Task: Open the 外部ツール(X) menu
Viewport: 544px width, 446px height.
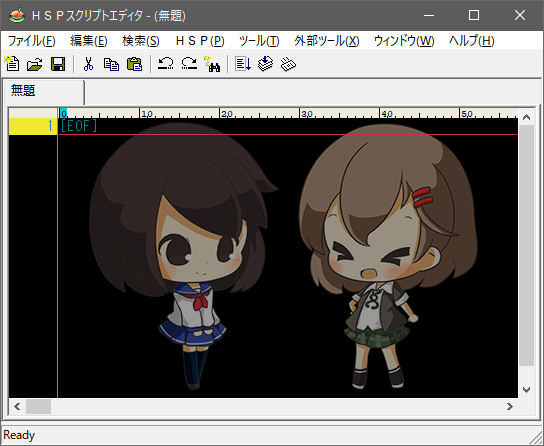Action: tap(327, 41)
